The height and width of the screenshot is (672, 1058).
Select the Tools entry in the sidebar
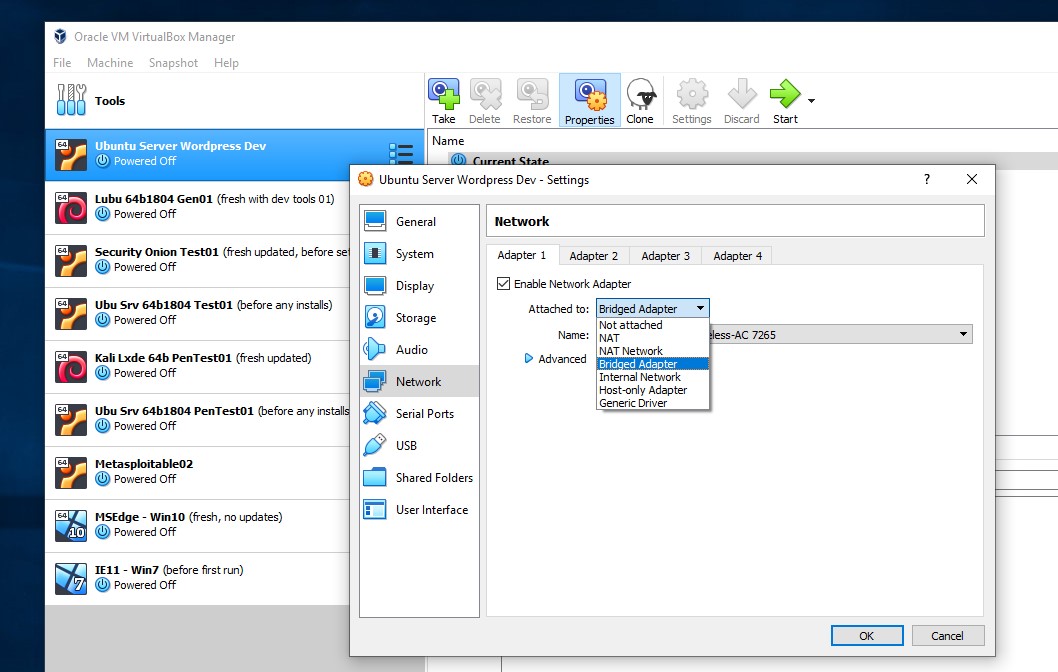tap(234, 101)
